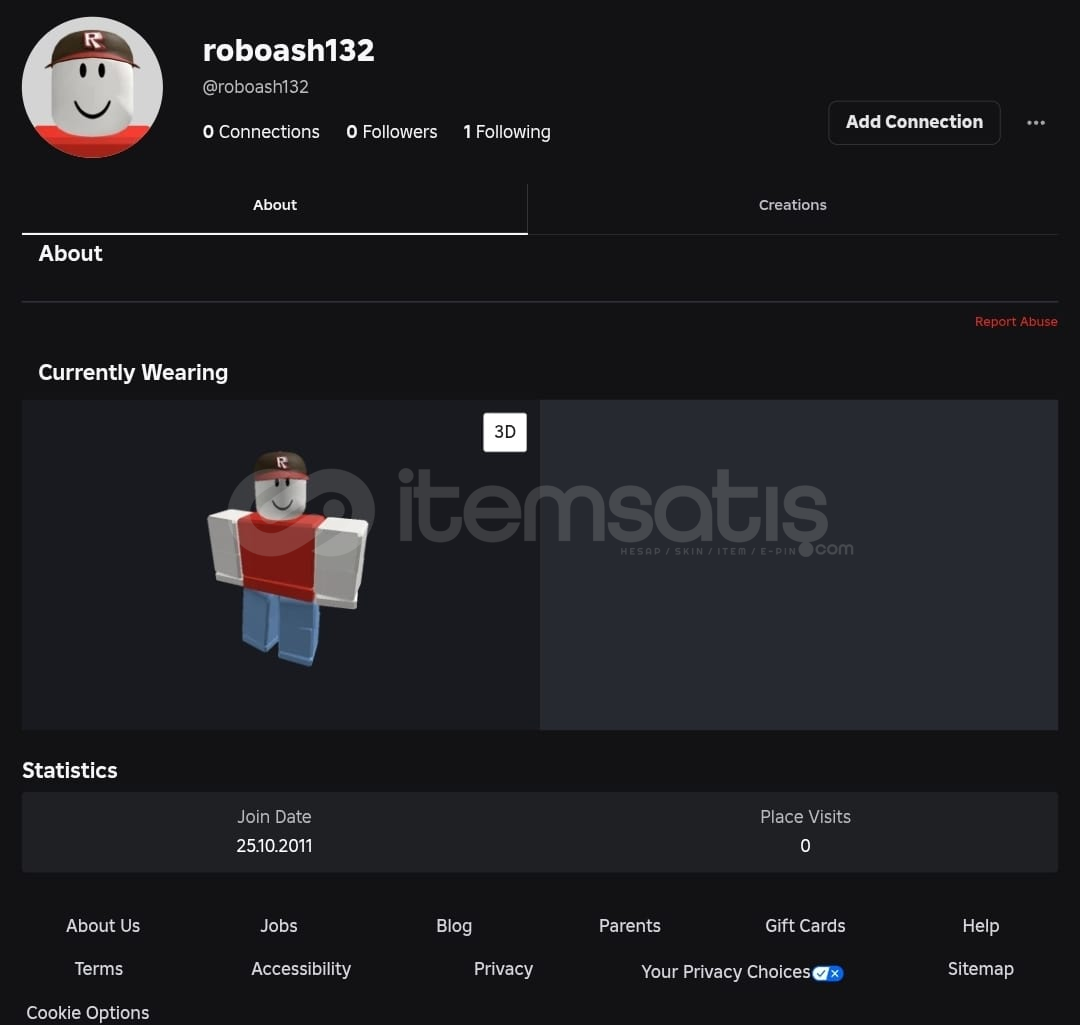Screen dimensions: 1080x1025
Task: Select the About tab
Action: (275, 205)
